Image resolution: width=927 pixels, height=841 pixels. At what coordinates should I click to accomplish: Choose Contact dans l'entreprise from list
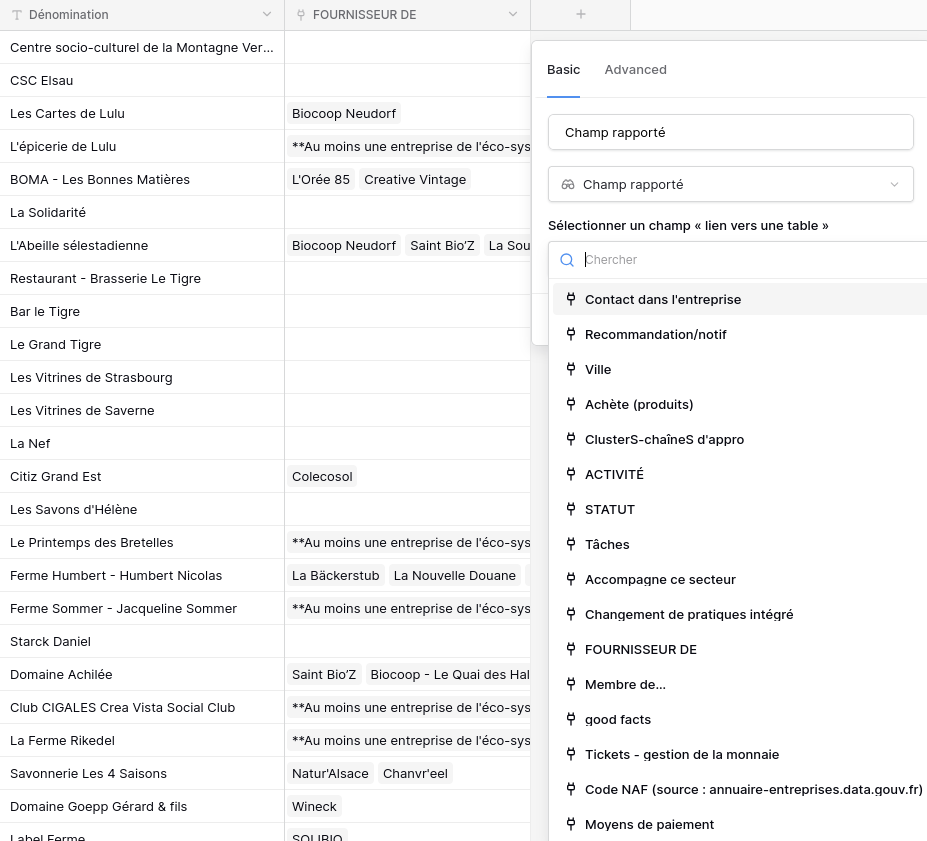pyautogui.click(x=662, y=299)
